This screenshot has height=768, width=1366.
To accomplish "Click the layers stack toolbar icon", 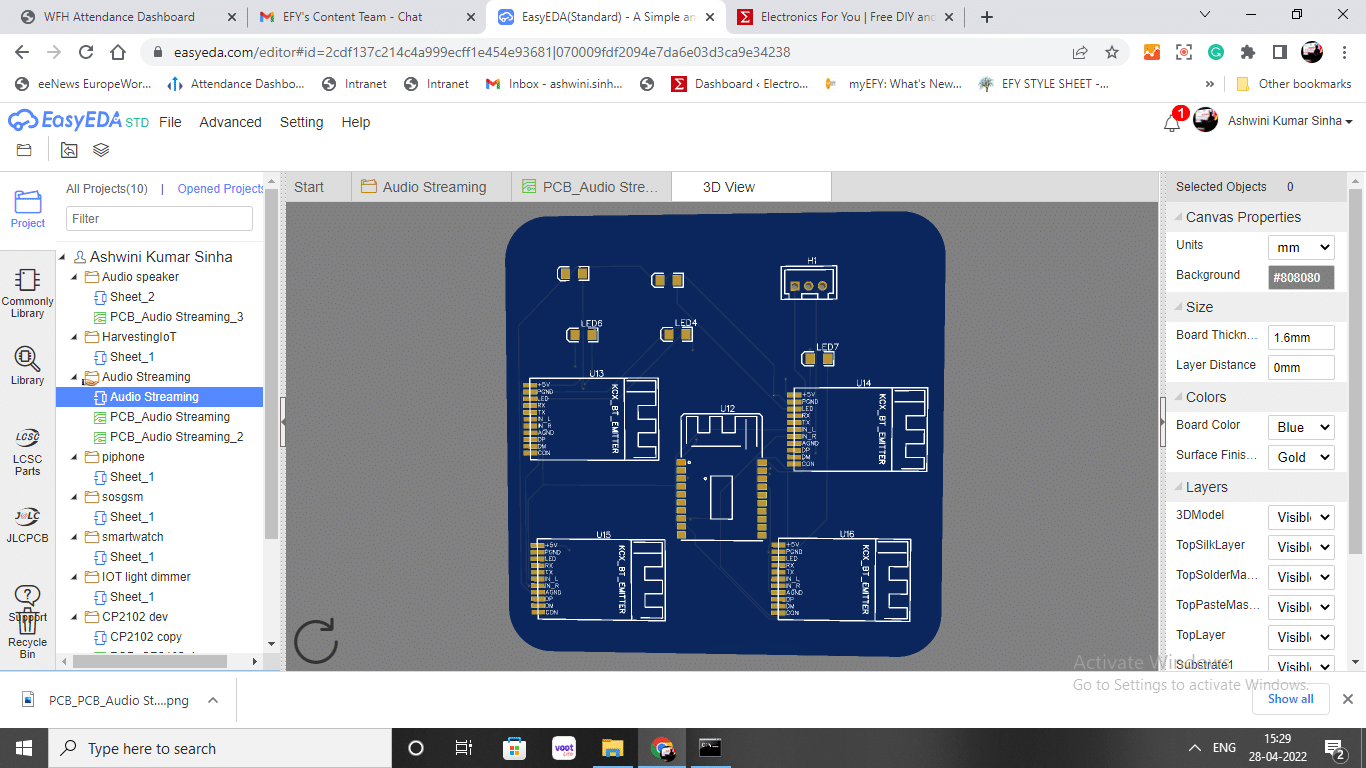I will (x=101, y=150).
